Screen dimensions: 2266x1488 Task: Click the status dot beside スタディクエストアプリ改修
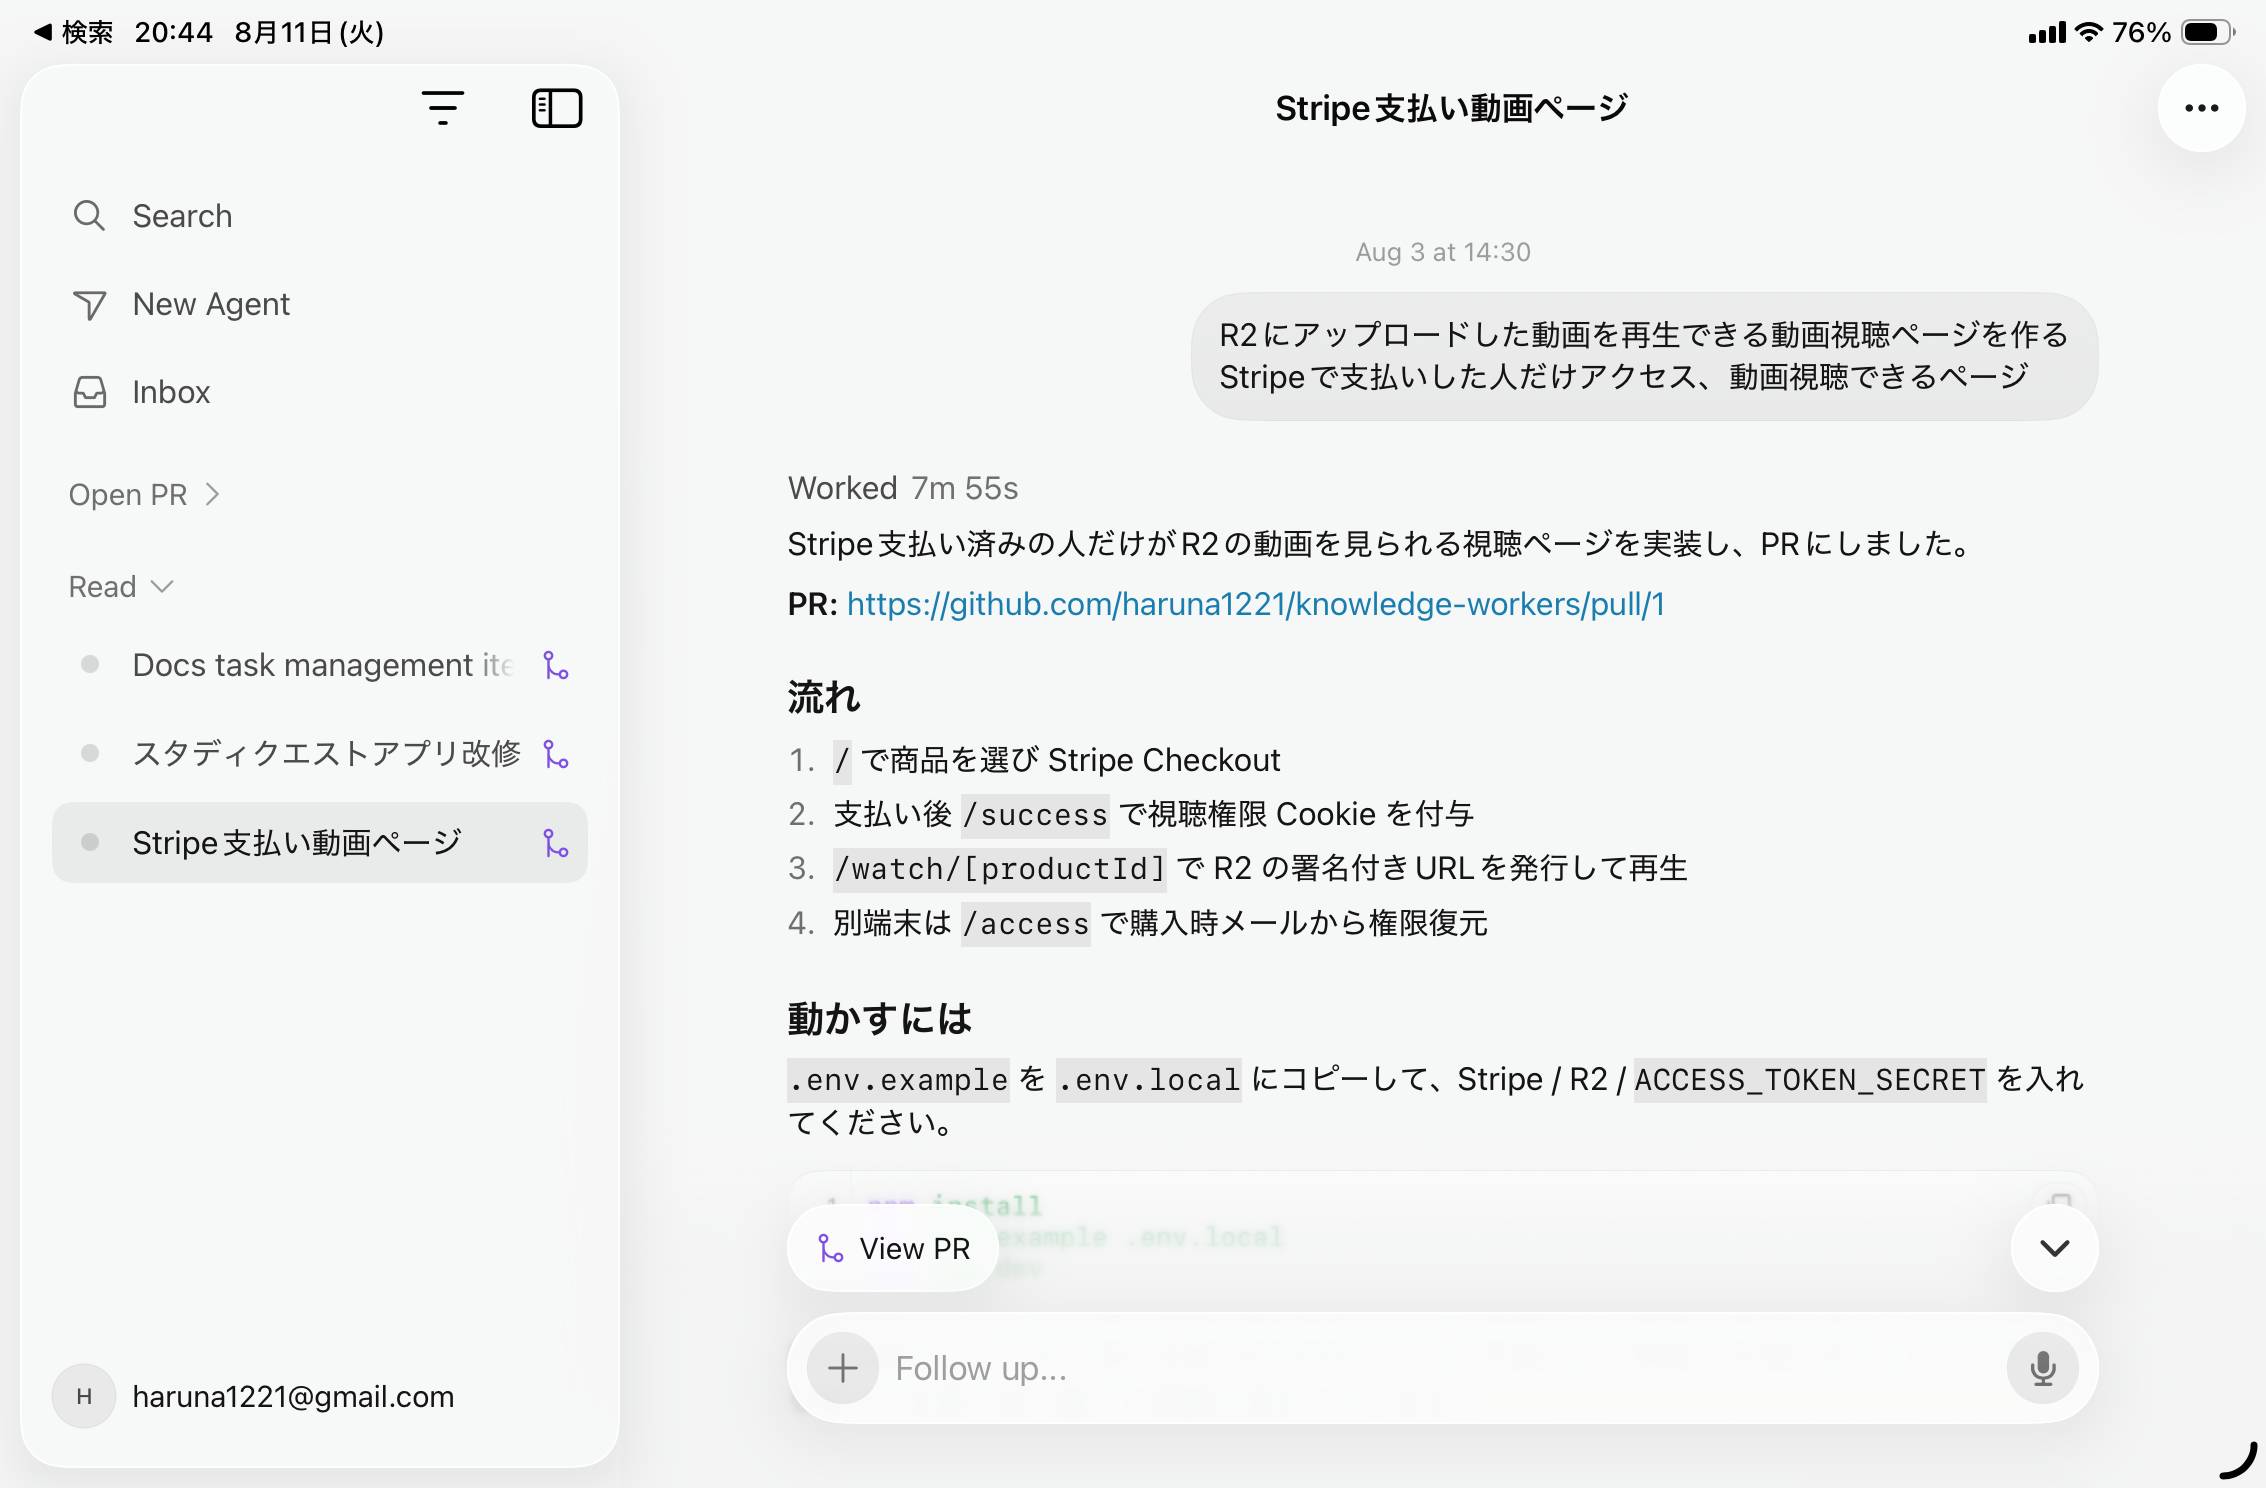point(90,752)
